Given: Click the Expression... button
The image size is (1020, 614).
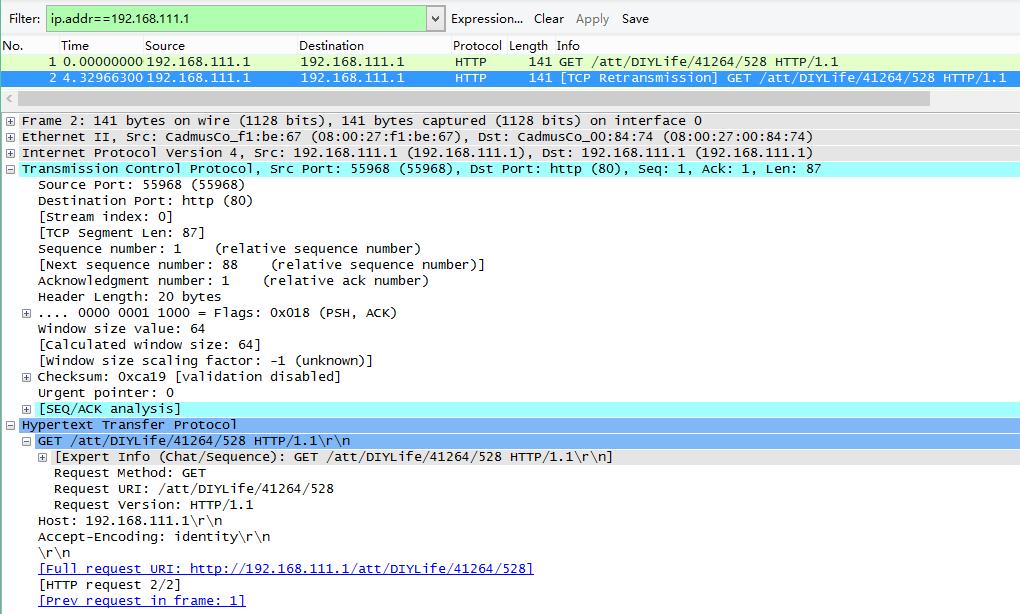Looking at the screenshot, I should [x=486, y=19].
